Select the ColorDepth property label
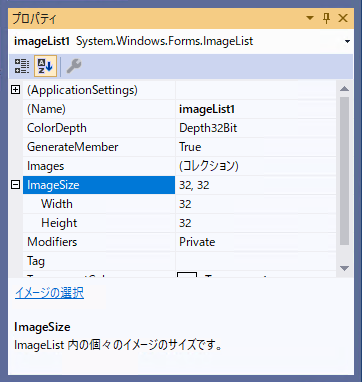 (x=57, y=128)
